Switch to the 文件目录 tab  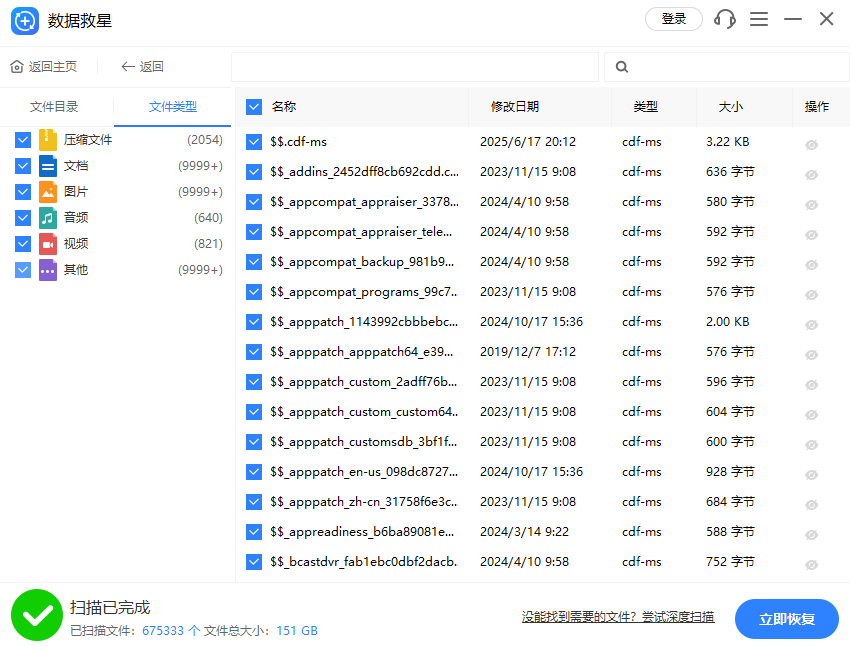click(x=54, y=107)
